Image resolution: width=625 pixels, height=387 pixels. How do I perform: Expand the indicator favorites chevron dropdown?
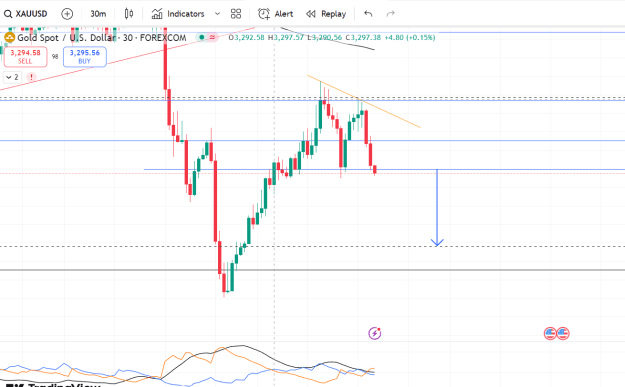(x=217, y=14)
